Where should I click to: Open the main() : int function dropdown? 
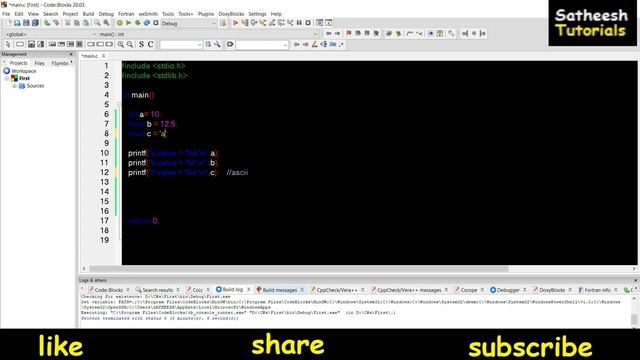click(208, 34)
